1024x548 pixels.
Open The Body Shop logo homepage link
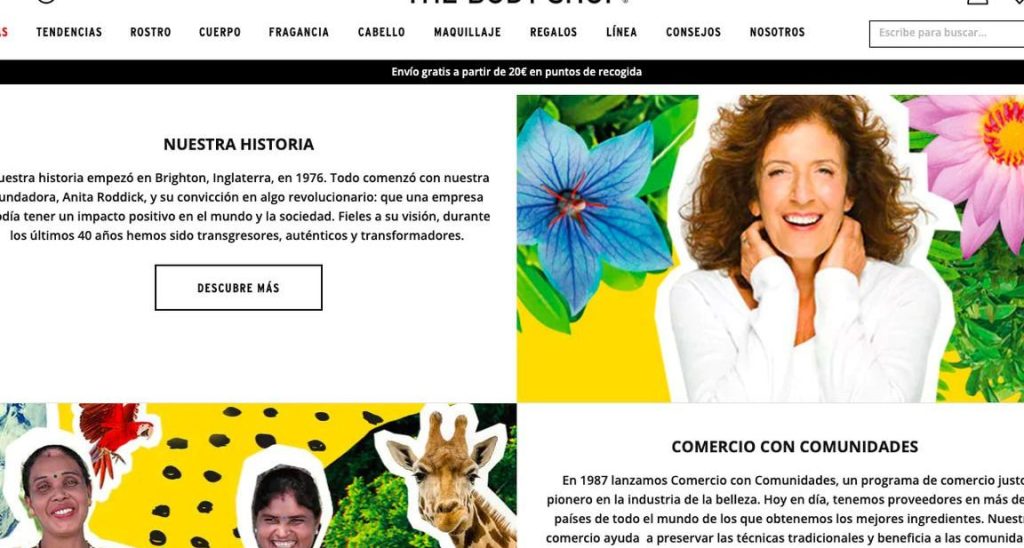click(519, 2)
